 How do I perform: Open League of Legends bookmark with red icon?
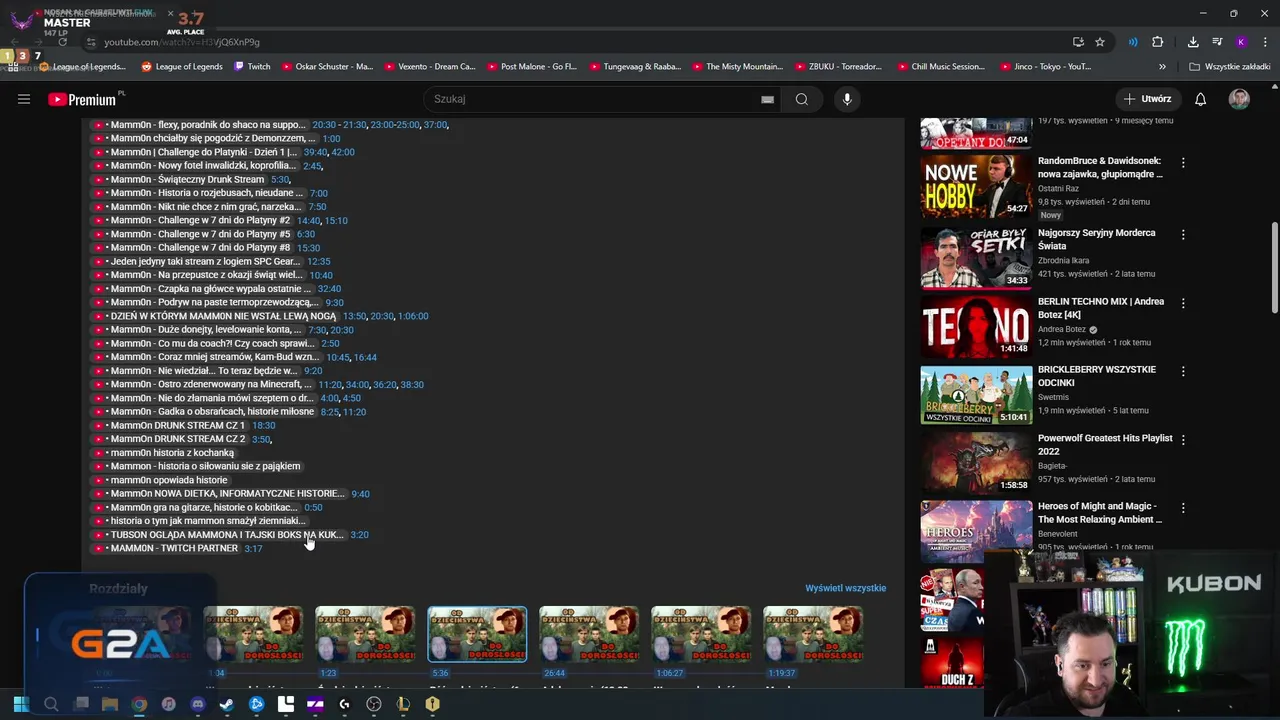tap(182, 67)
